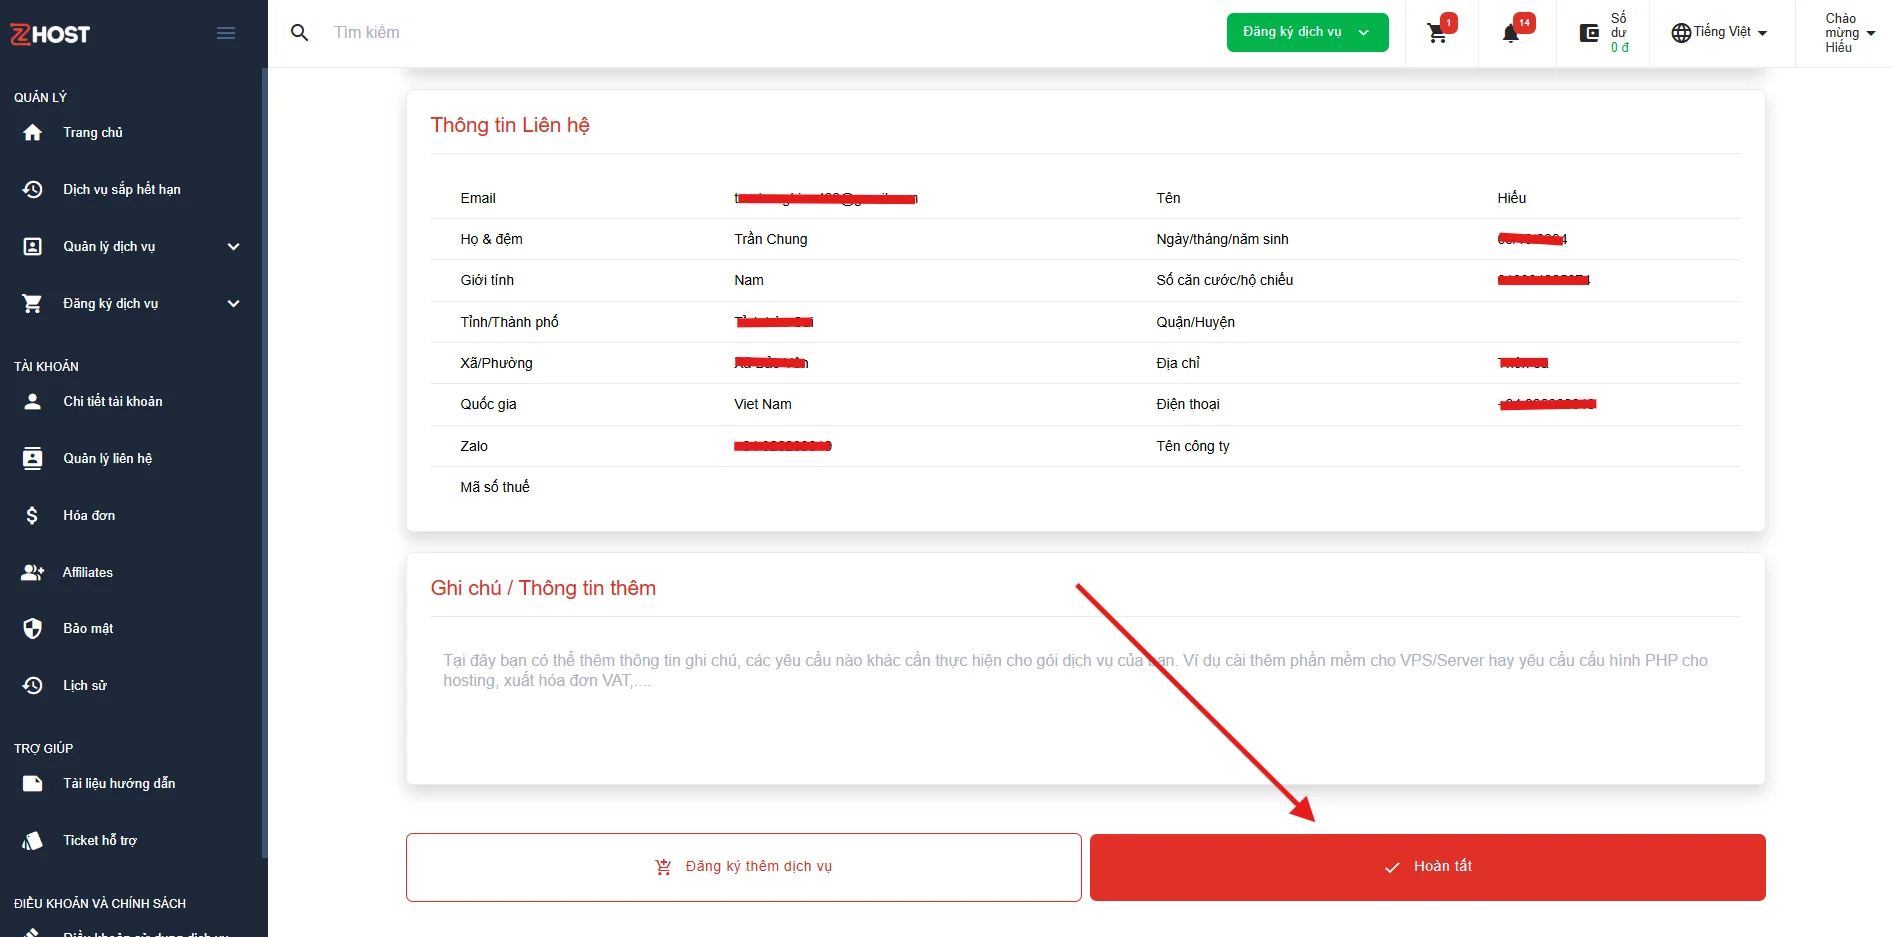This screenshot has height=937, width=1892.
Task: Click the Viet Nam country value
Action: pyautogui.click(x=763, y=404)
